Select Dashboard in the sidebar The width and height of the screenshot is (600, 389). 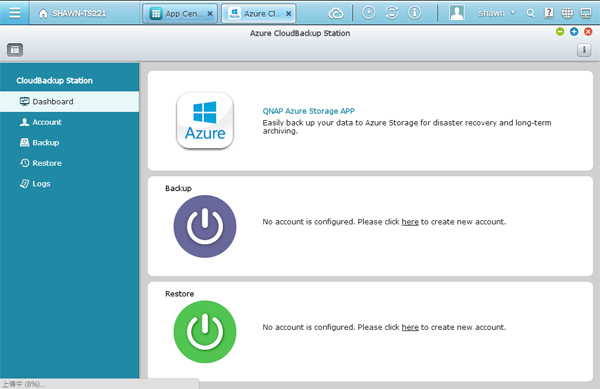point(70,102)
